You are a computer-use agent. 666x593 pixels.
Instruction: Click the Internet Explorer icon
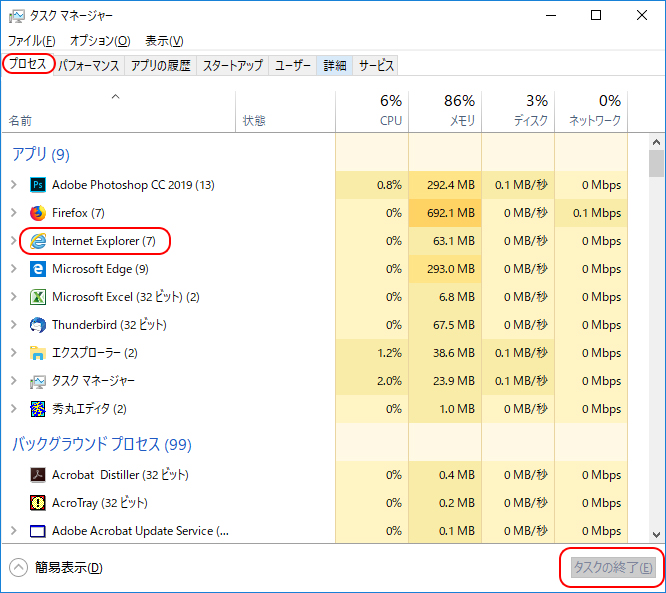(x=38, y=241)
